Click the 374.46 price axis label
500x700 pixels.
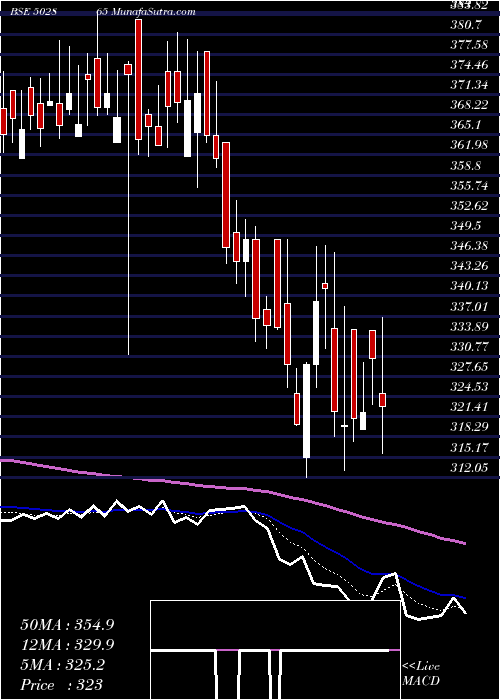point(469,65)
